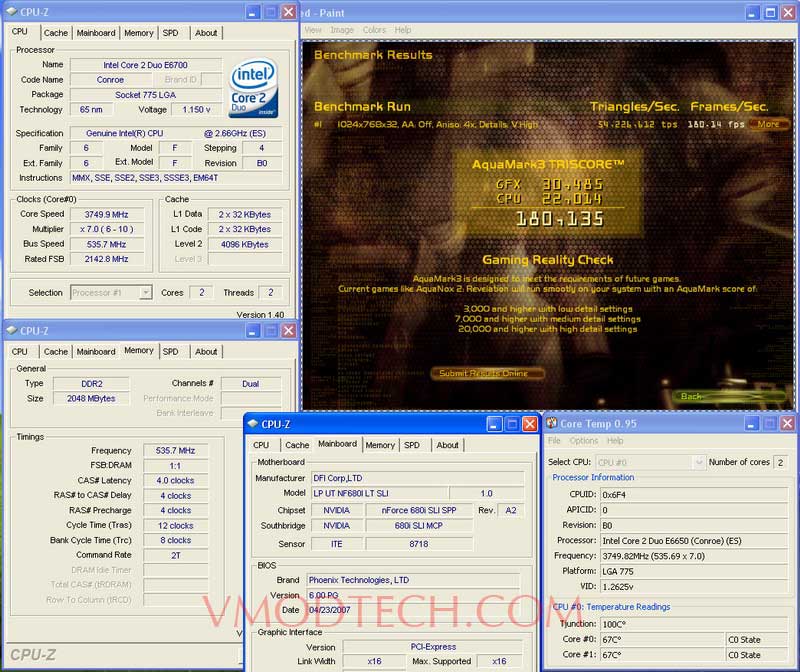Click the More button in benchmark results

click(768, 124)
